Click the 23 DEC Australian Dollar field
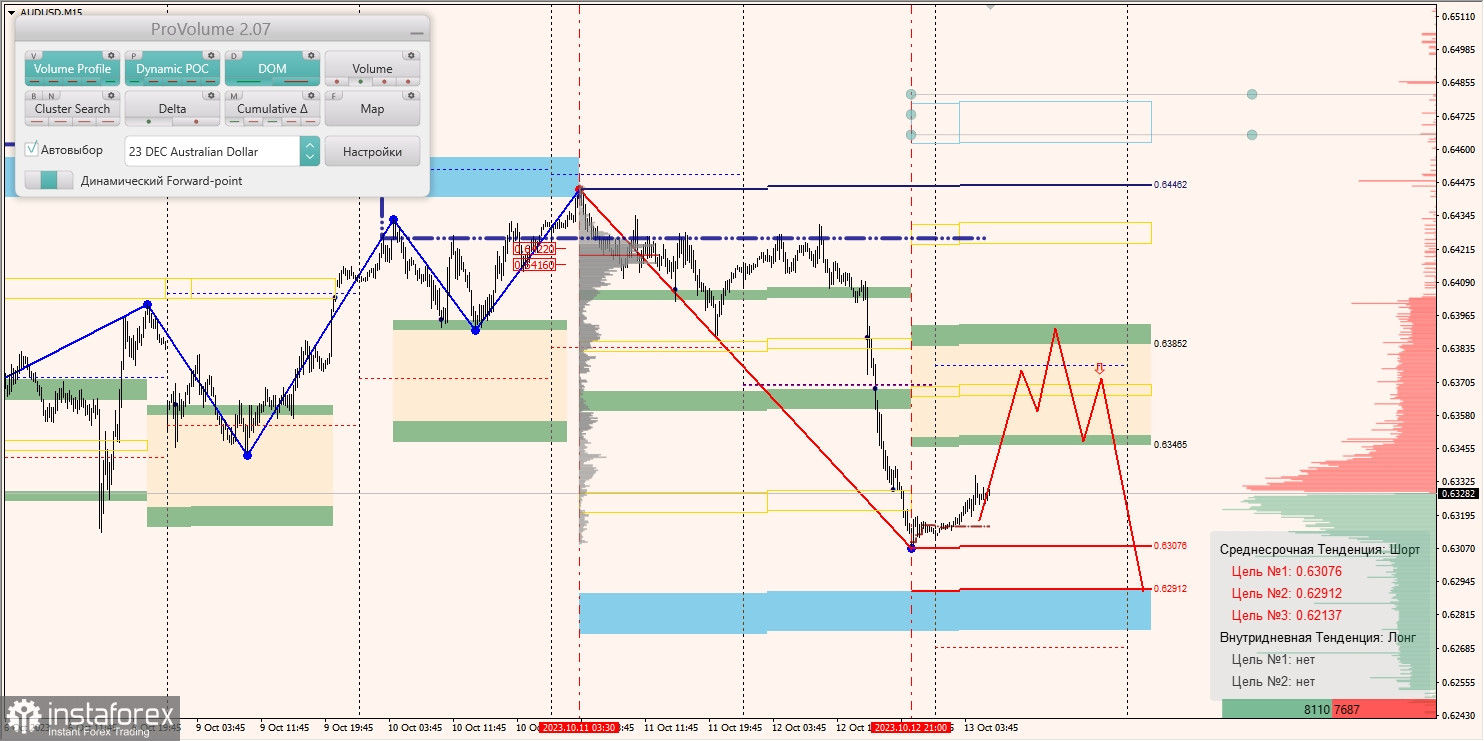The width and height of the screenshot is (1484, 741). point(212,151)
